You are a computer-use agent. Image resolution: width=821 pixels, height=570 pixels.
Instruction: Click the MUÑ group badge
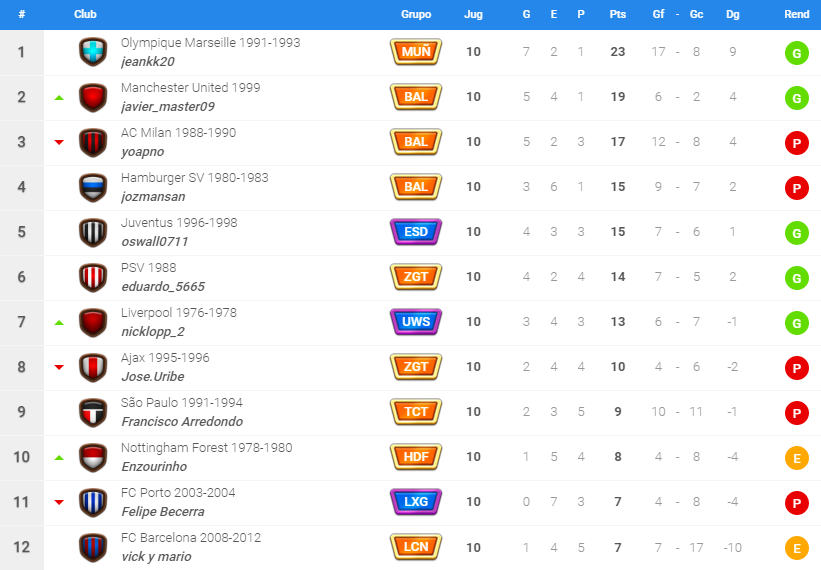(416, 52)
